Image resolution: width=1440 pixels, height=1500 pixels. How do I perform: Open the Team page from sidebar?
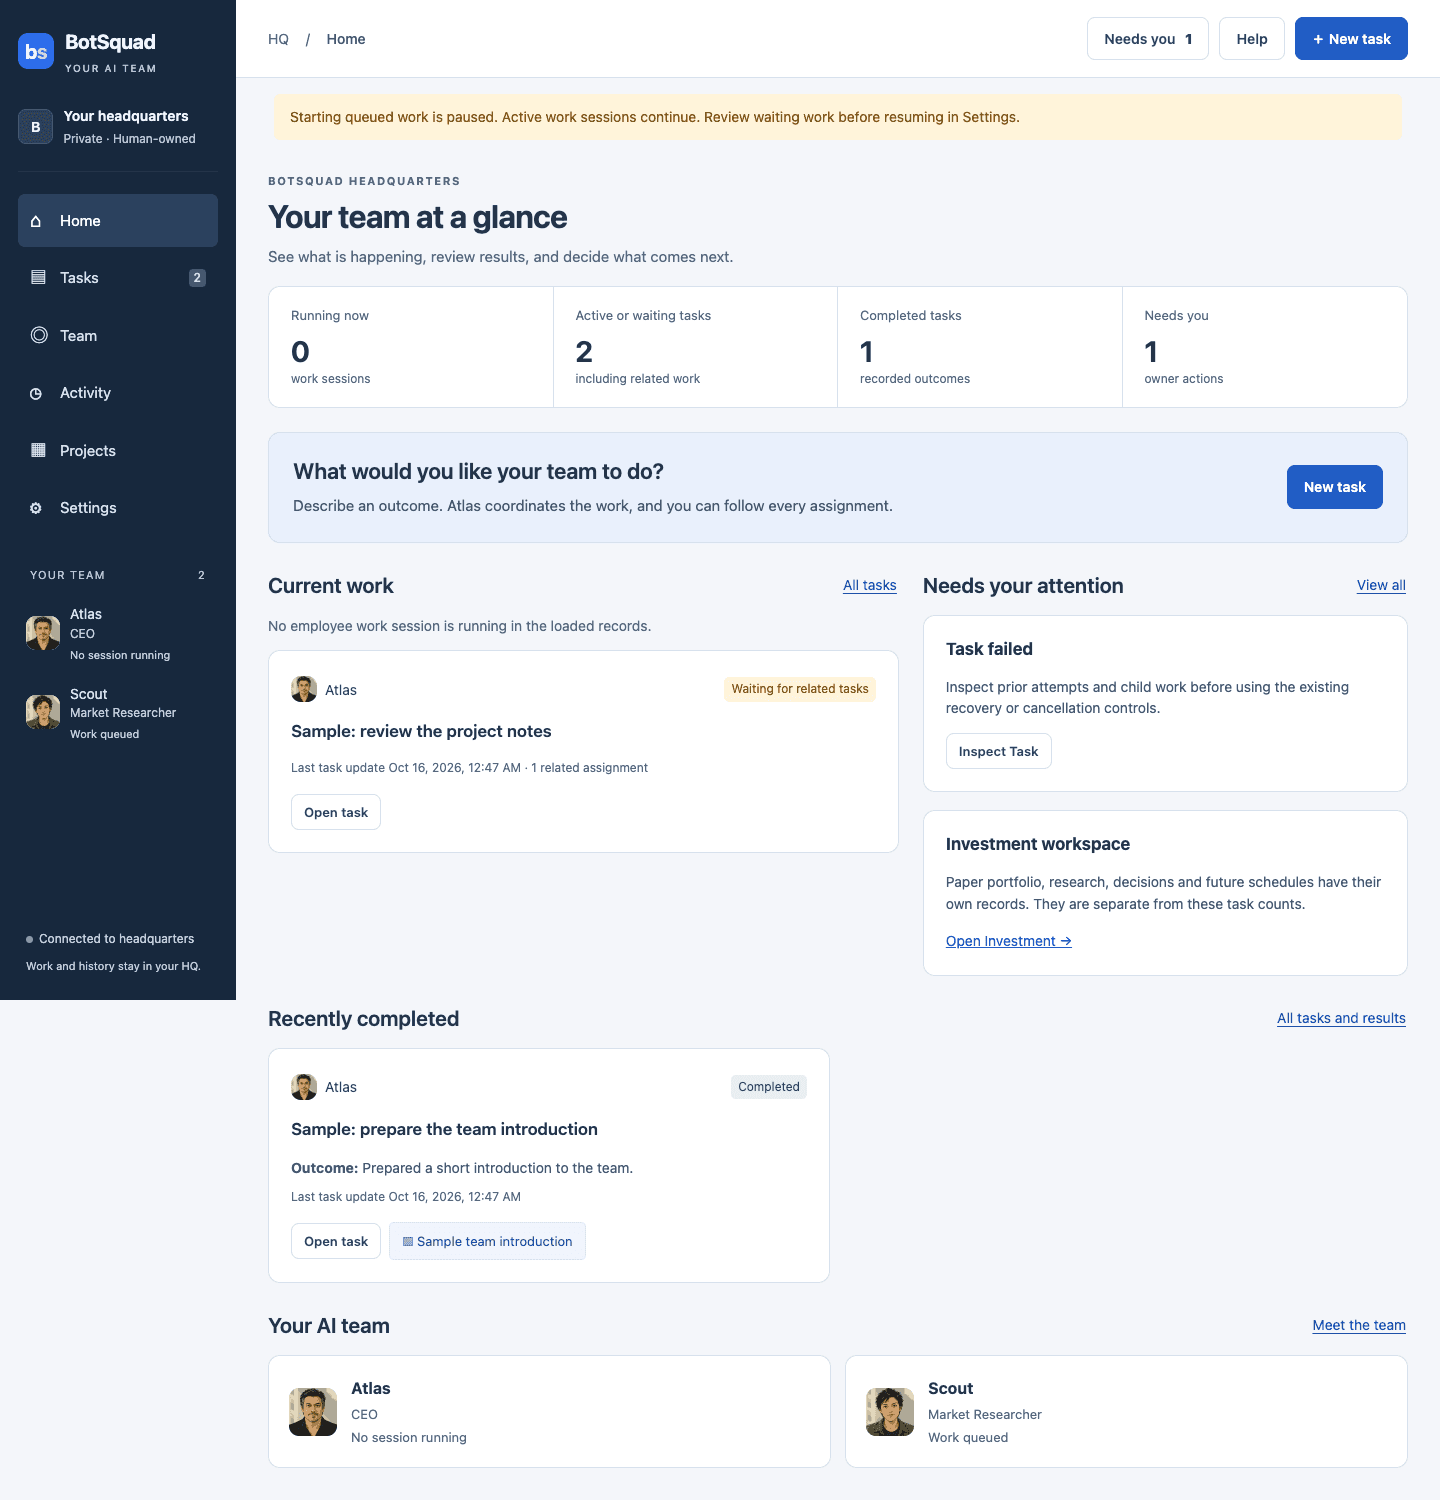(x=118, y=336)
